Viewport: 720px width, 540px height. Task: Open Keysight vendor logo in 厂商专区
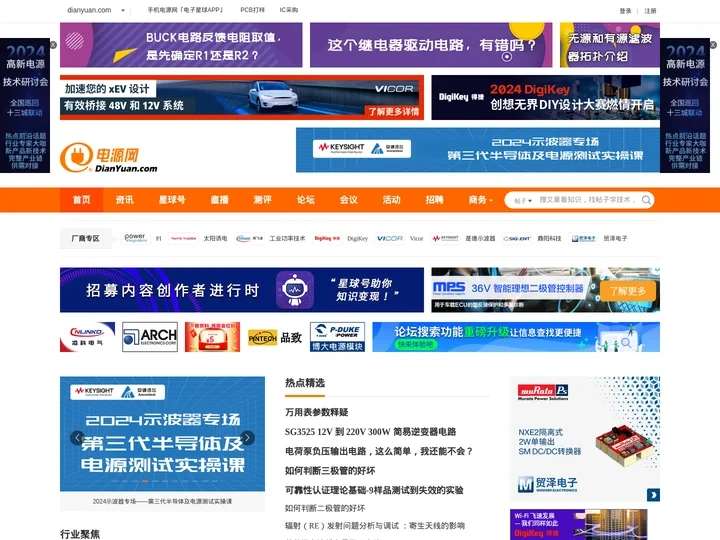click(x=445, y=238)
